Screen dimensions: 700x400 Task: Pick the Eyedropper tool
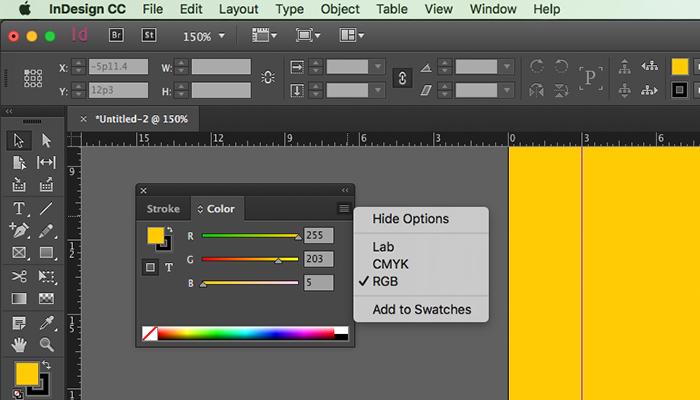tap(46, 322)
